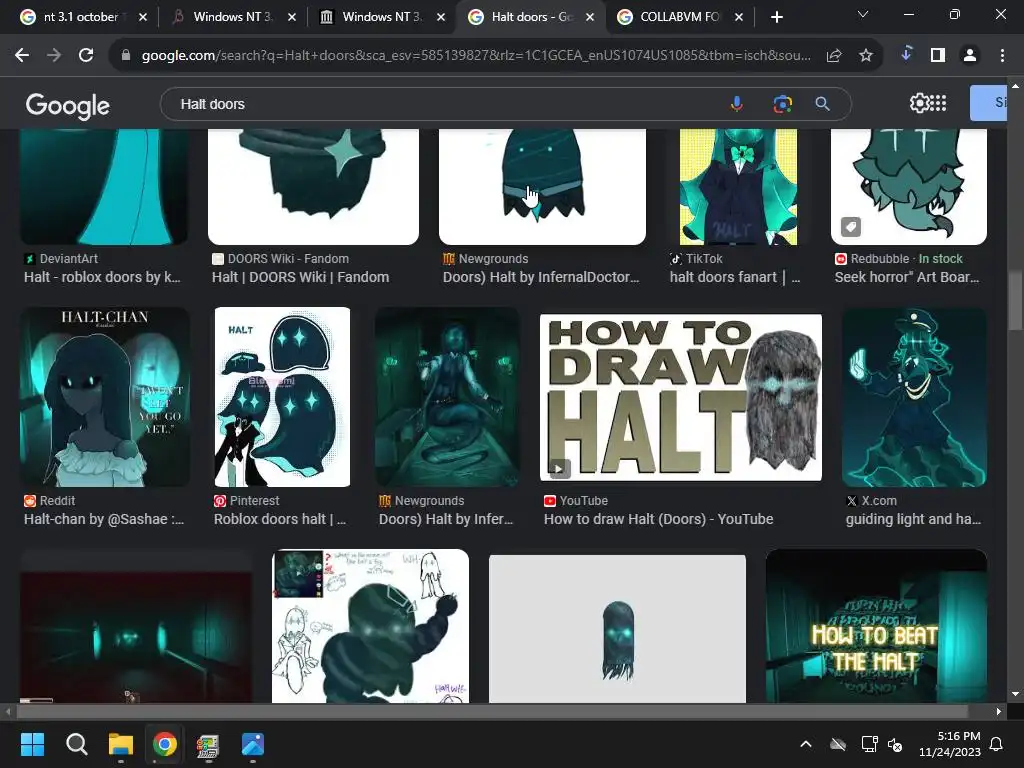The width and height of the screenshot is (1024, 768).
Task: Go back to the previous page
Action: point(22,56)
